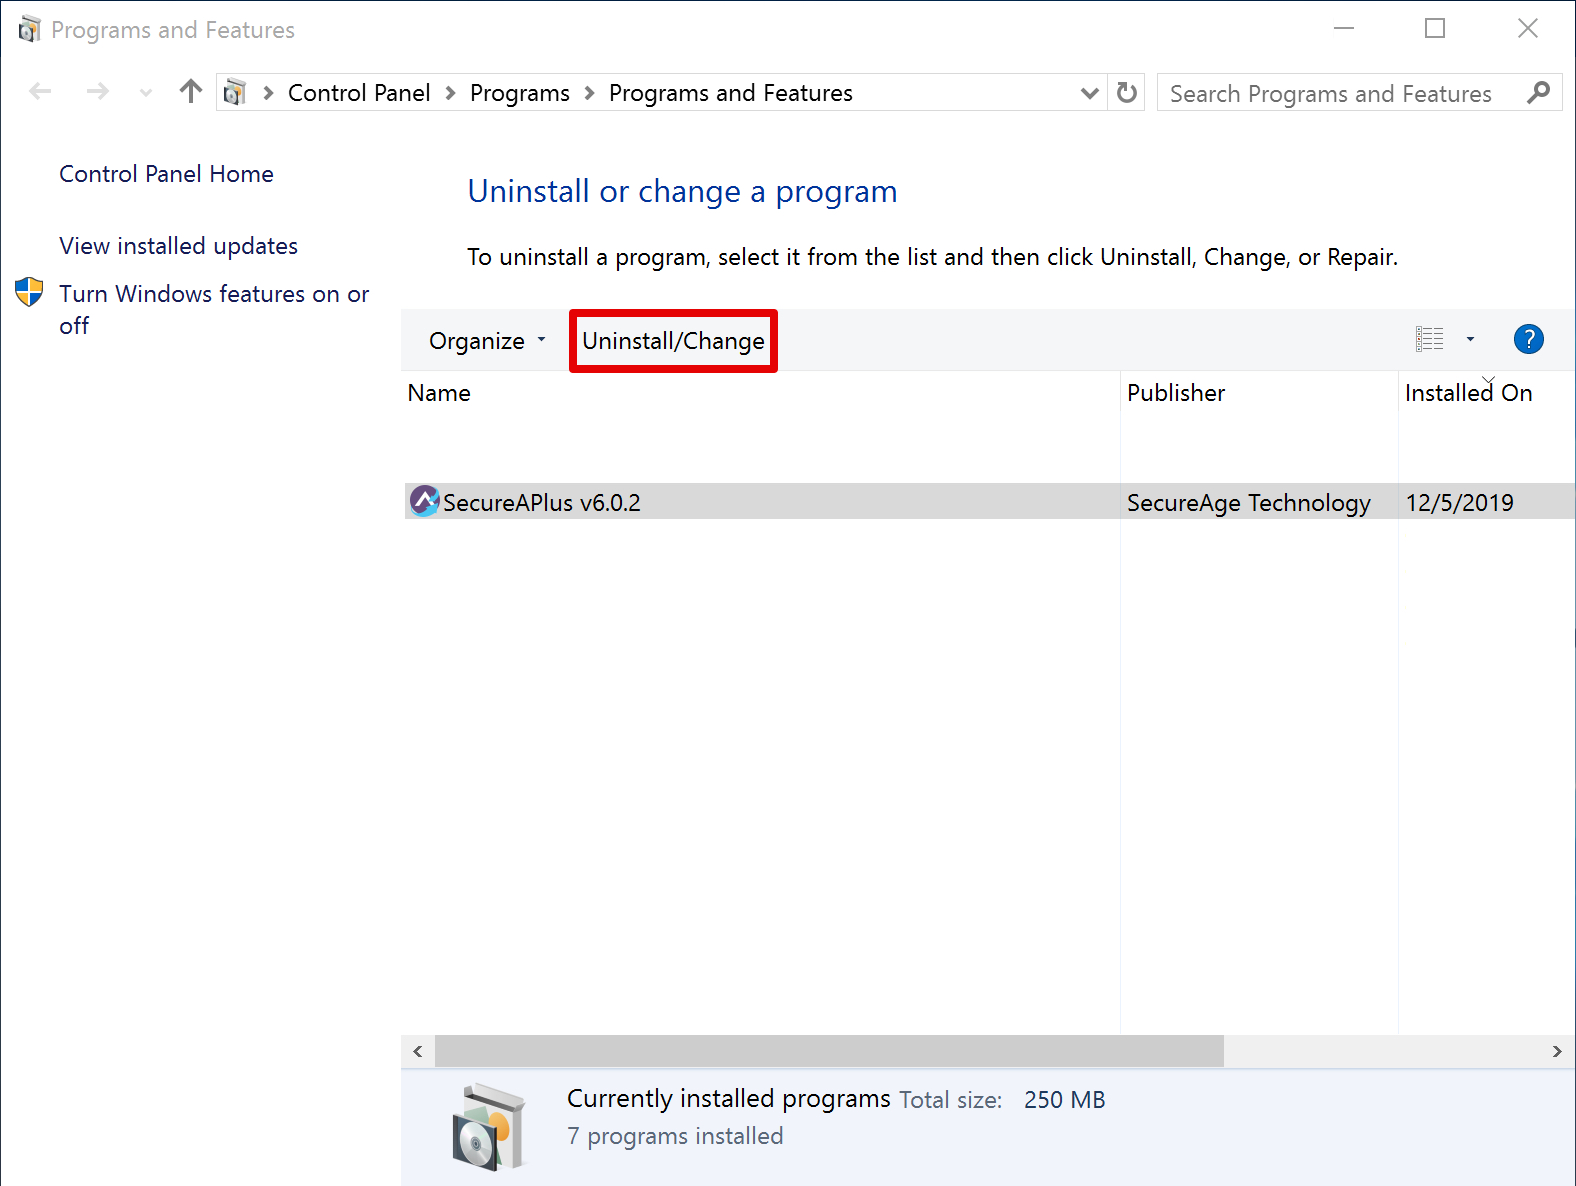Click '7 programs installed' status text
The image size is (1576, 1186).
675,1136
